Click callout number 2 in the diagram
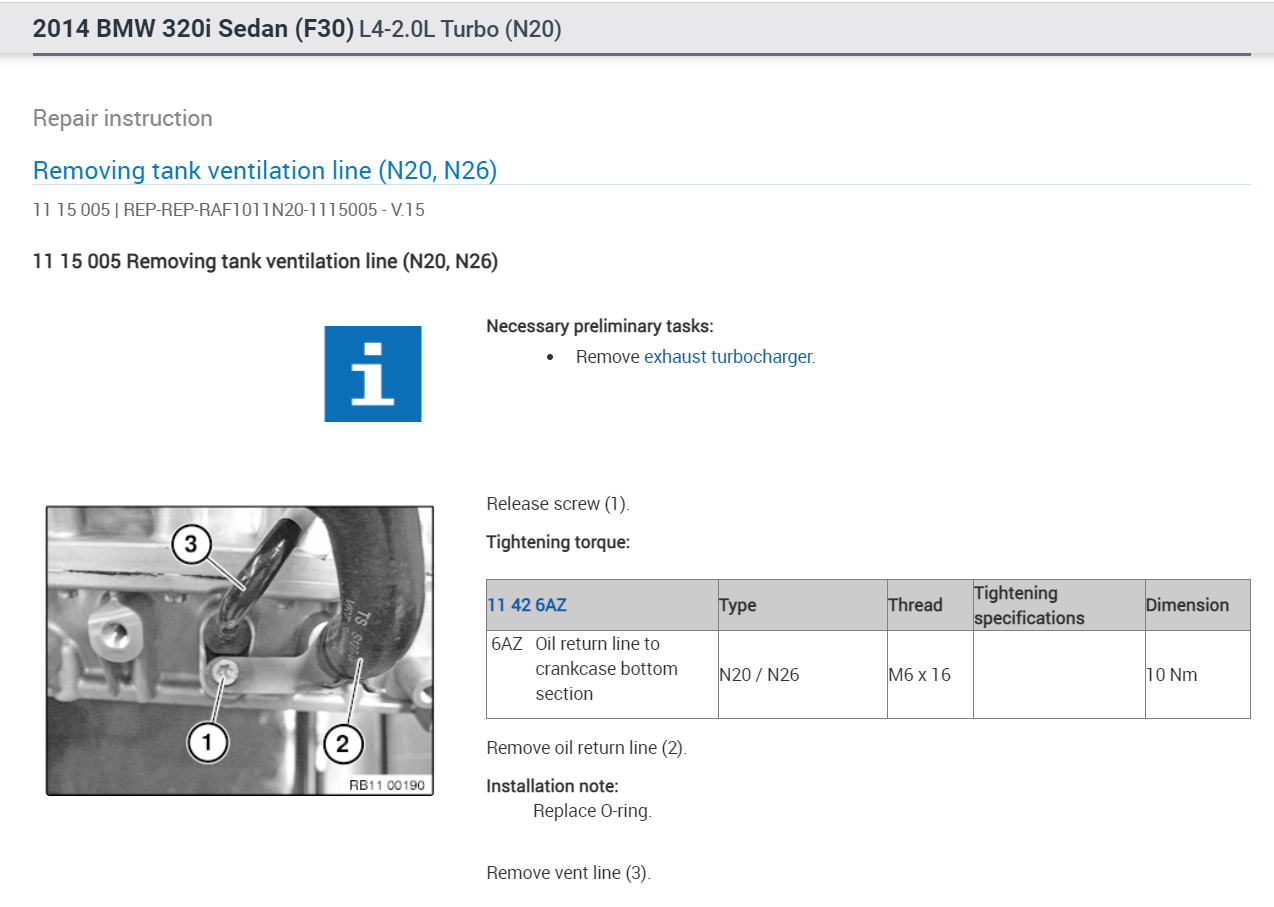 tap(343, 742)
